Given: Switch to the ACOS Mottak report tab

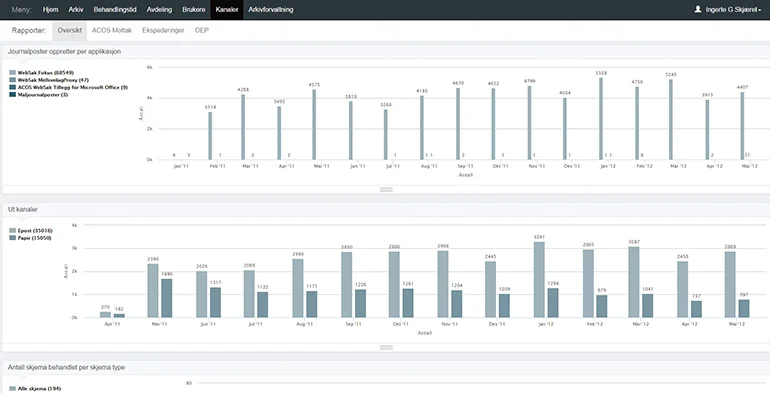Looking at the screenshot, I should click(112, 30).
